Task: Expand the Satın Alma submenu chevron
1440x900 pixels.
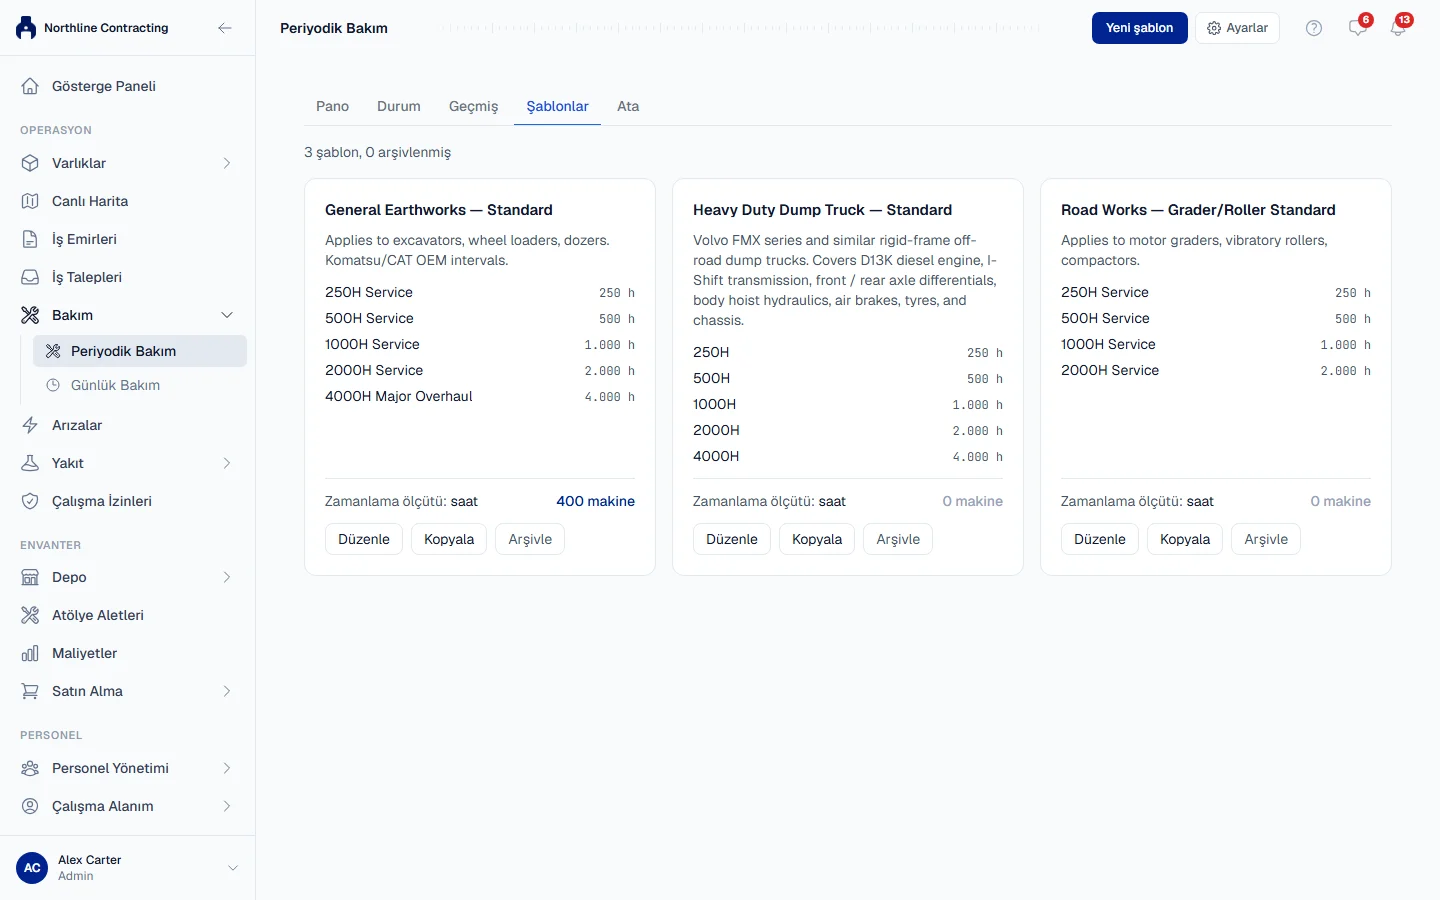Action: (227, 691)
